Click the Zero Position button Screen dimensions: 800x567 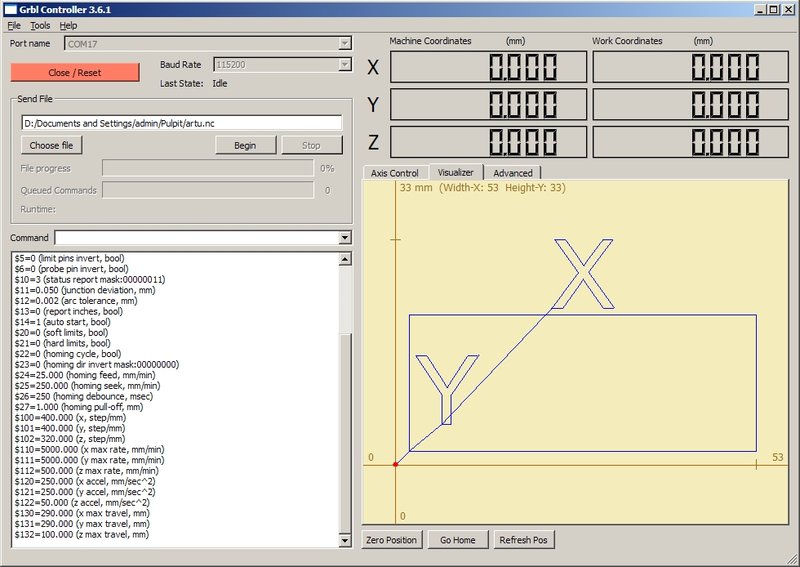pos(391,540)
